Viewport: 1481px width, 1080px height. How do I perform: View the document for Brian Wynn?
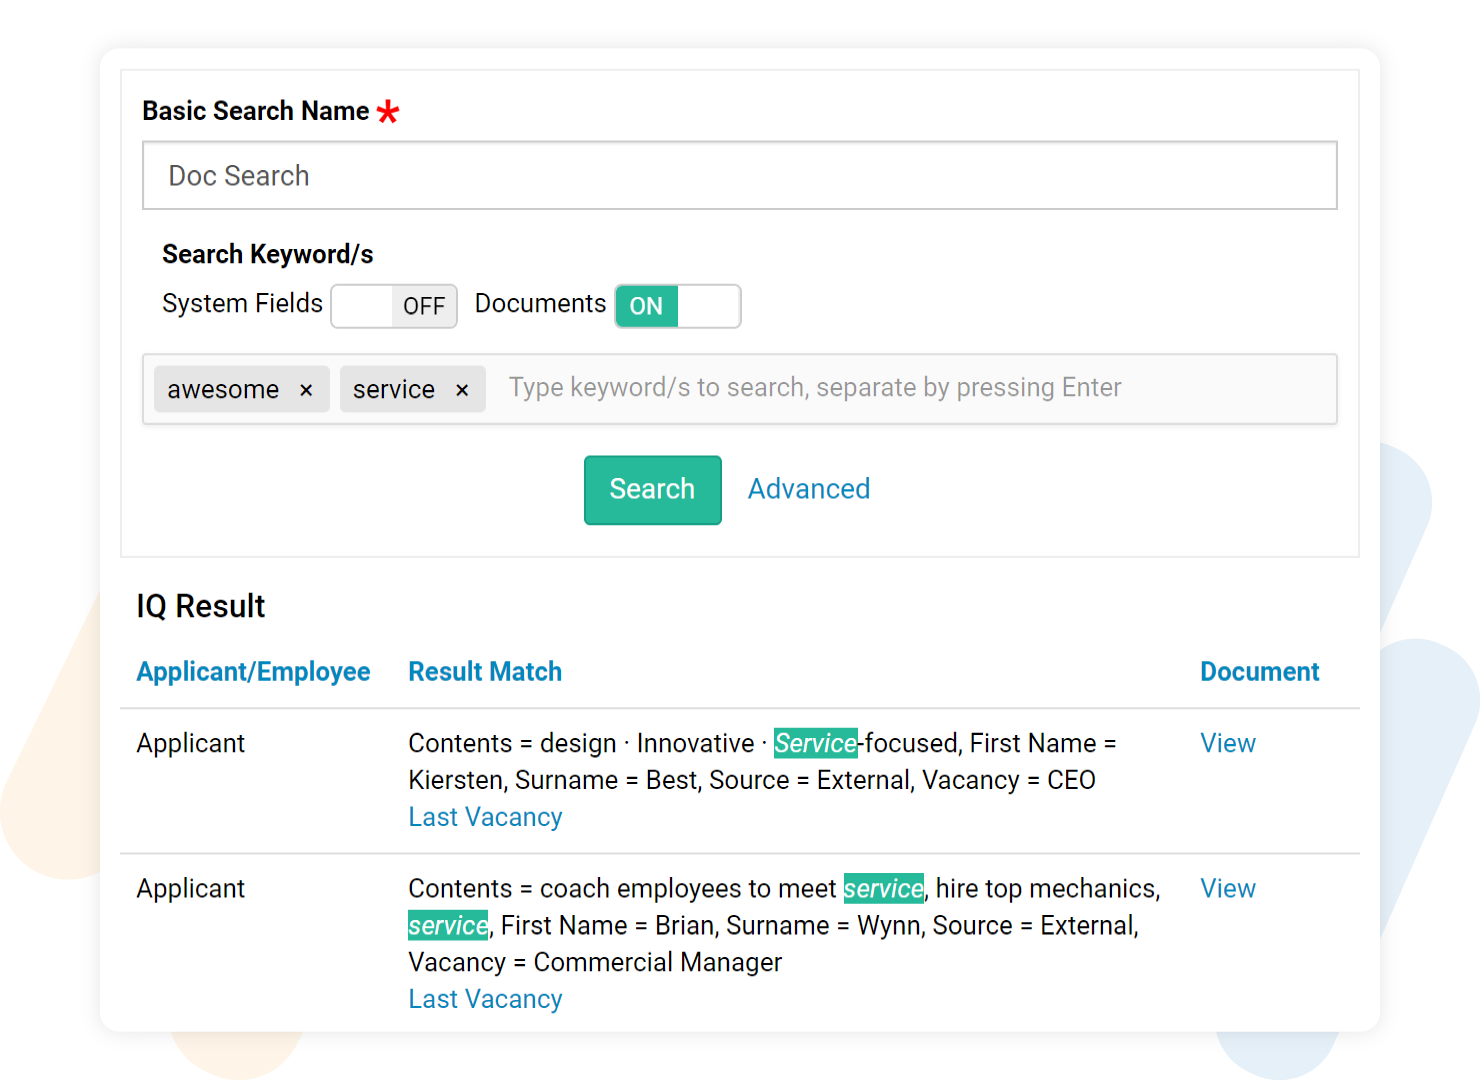point(1227,888)
